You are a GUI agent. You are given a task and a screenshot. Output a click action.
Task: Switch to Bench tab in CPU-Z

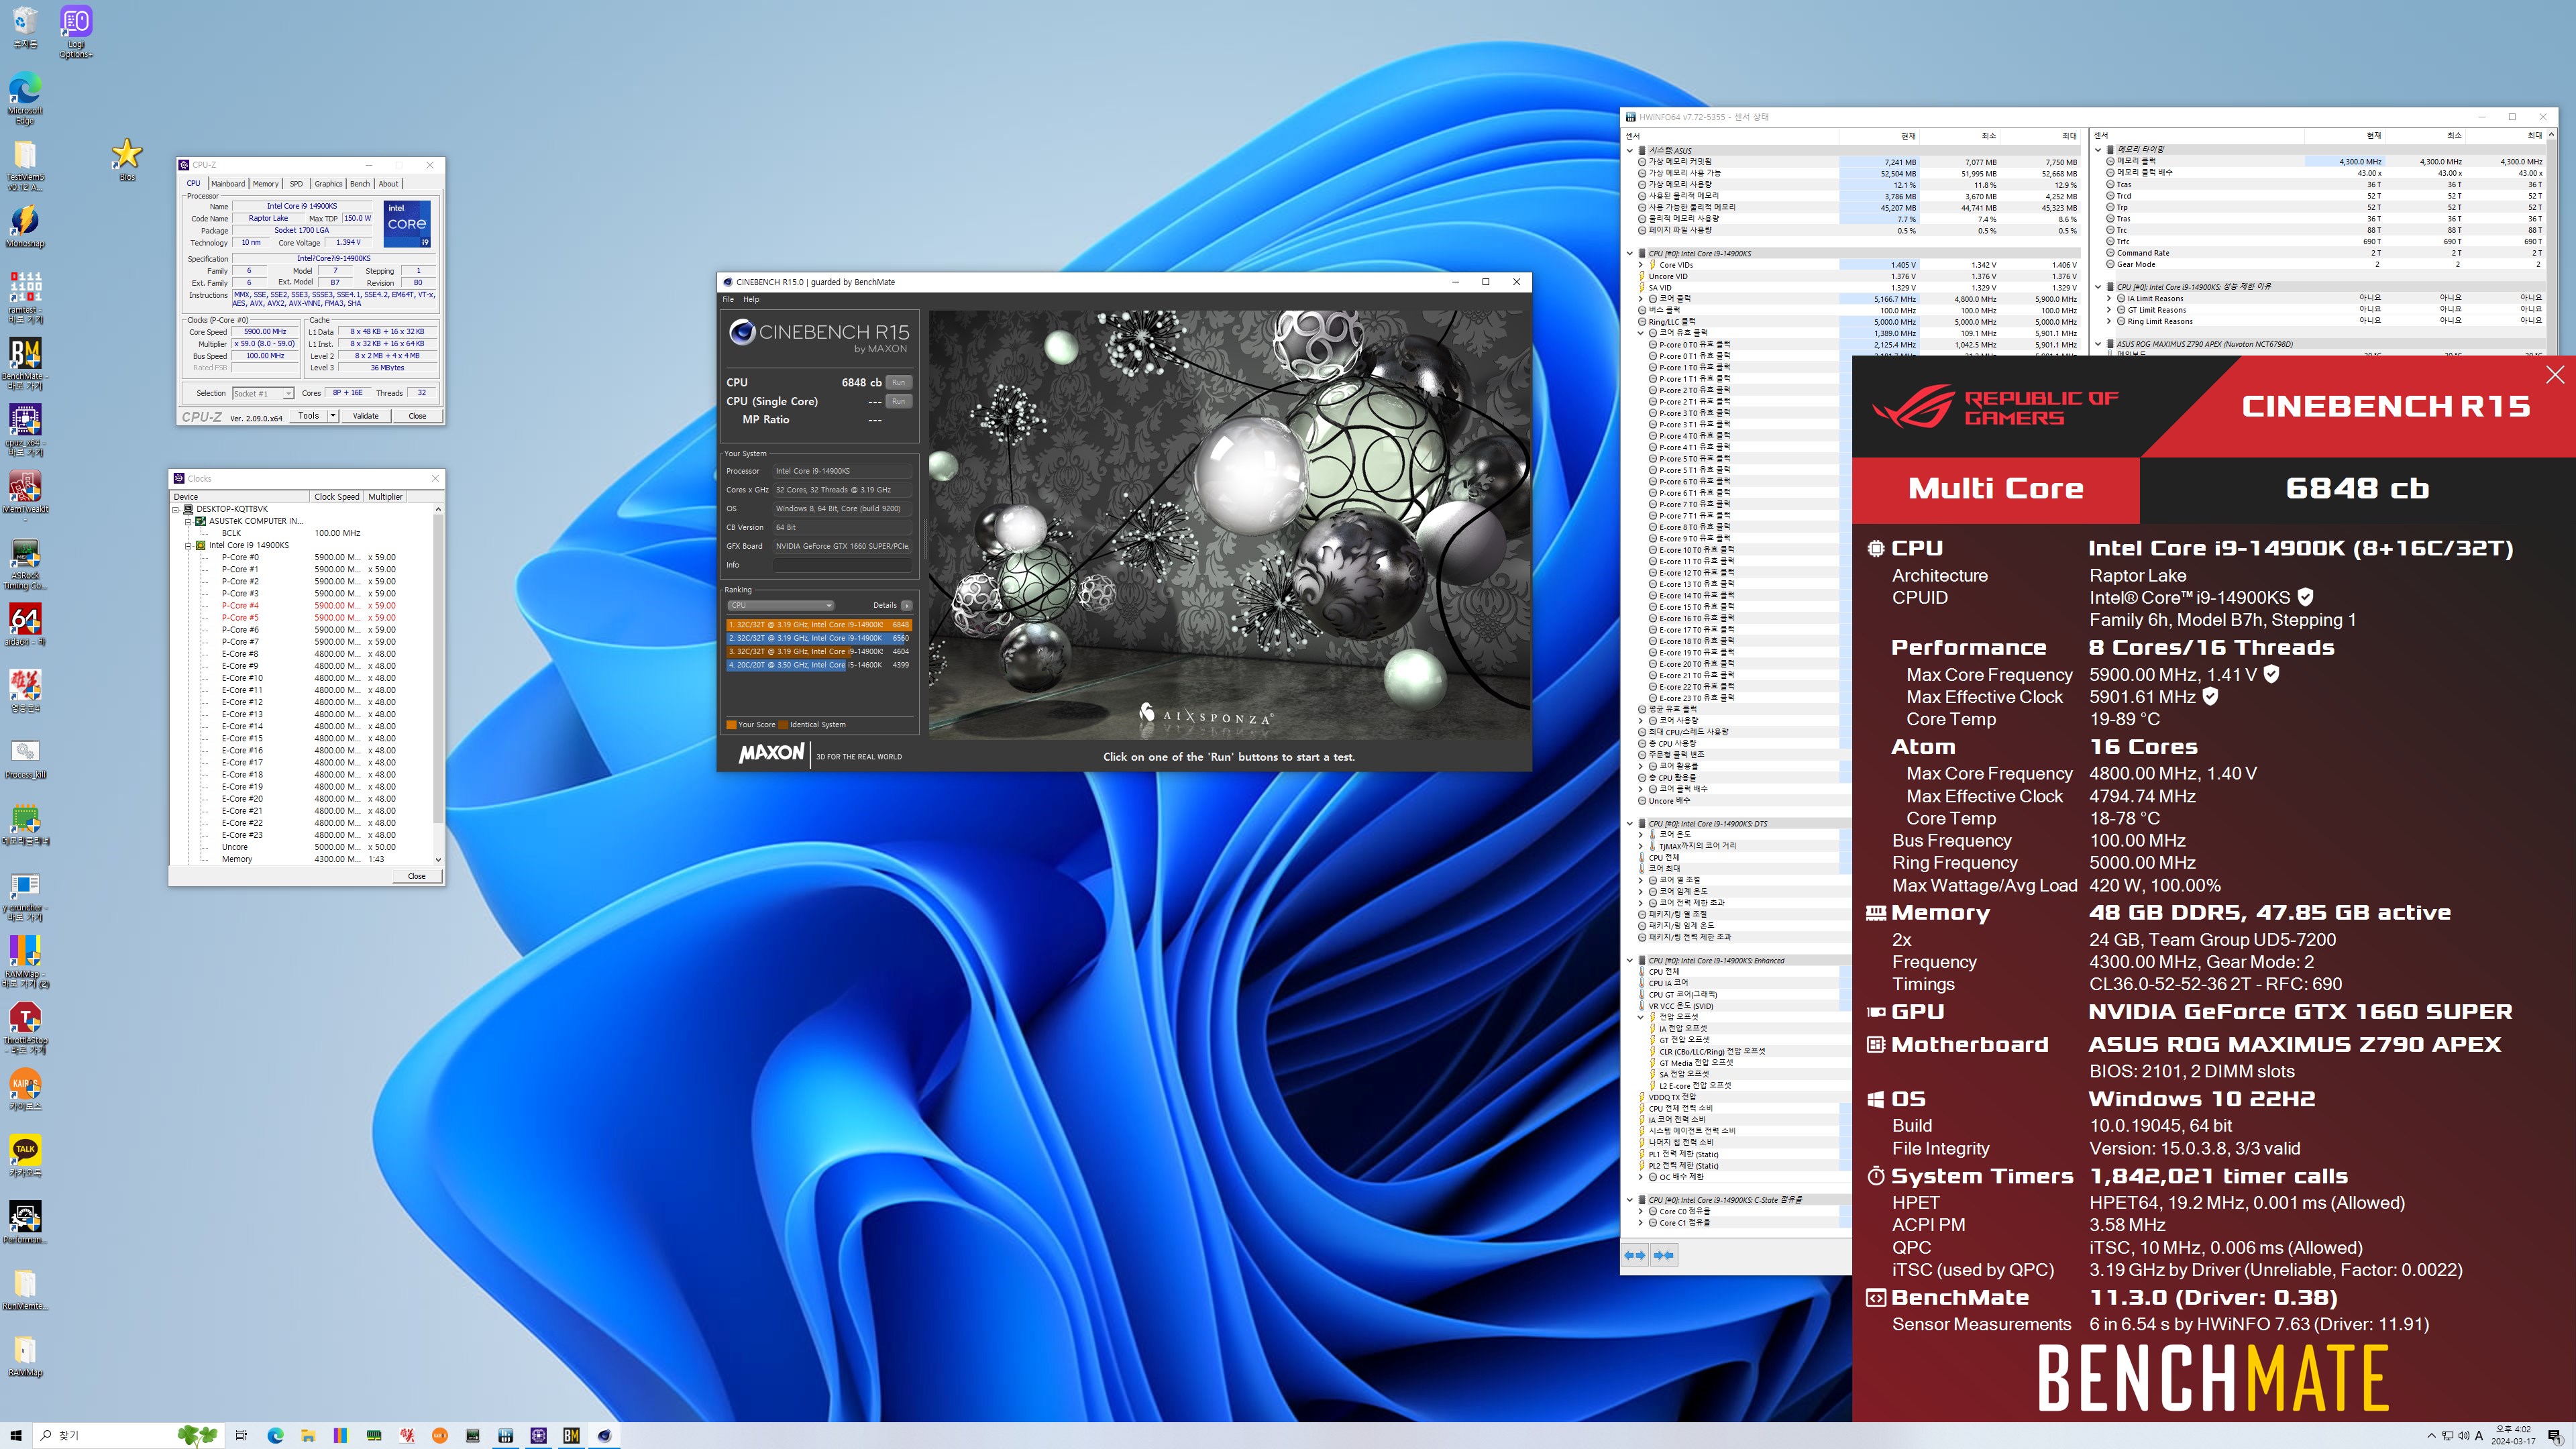[360, 184]
